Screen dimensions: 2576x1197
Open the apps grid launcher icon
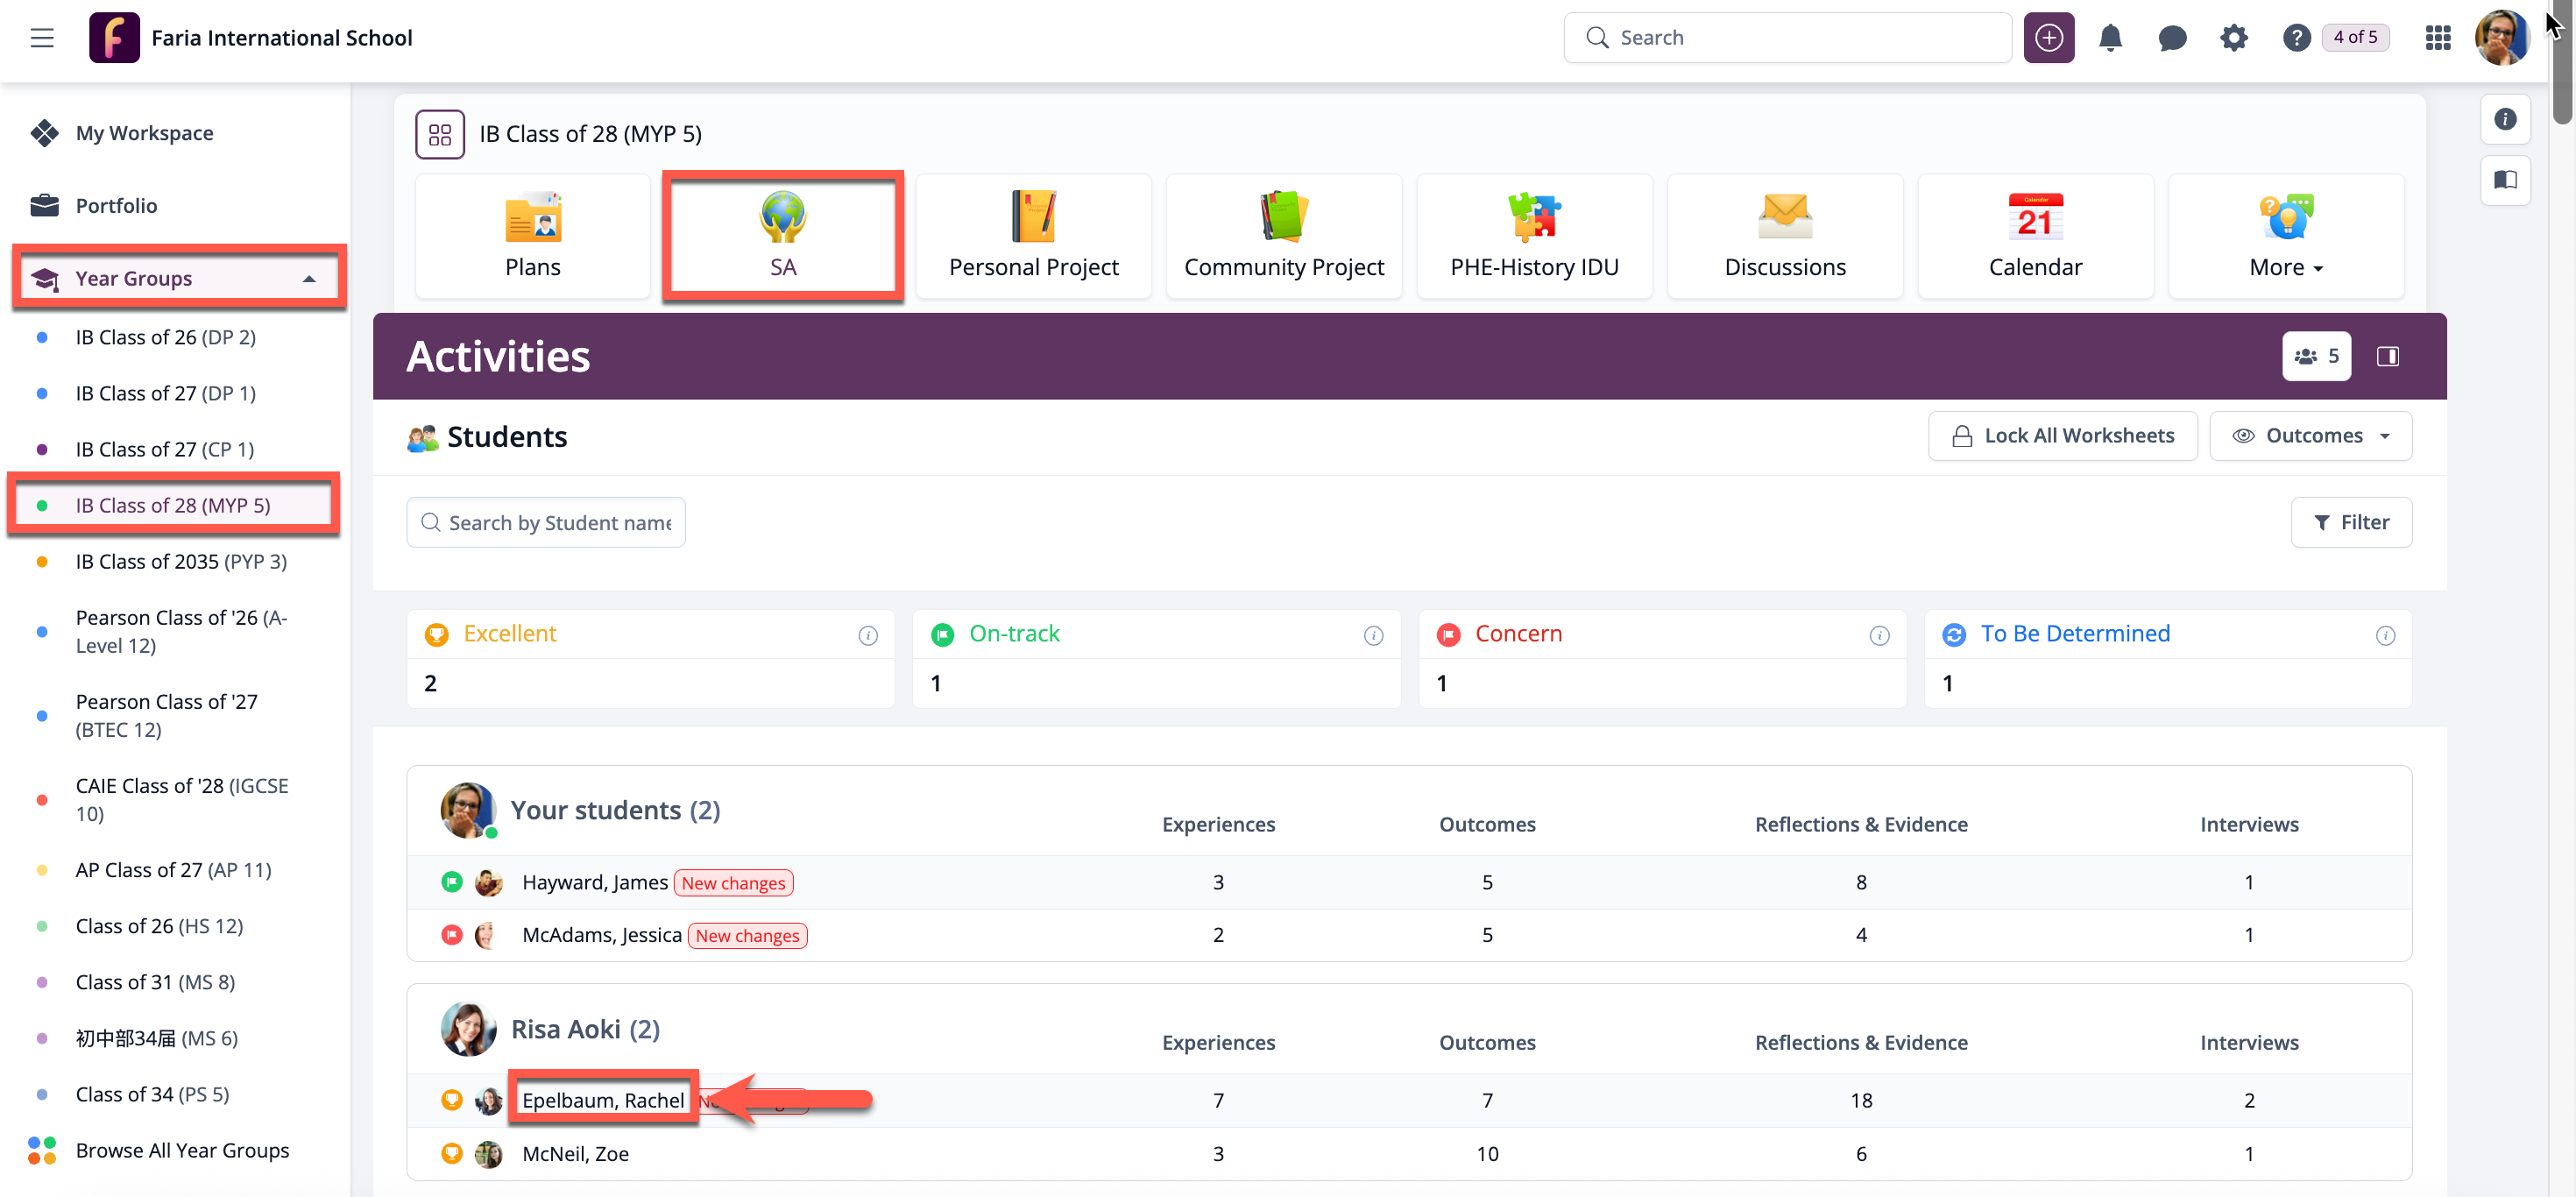pyautogui.click(x=2438, y=38)
